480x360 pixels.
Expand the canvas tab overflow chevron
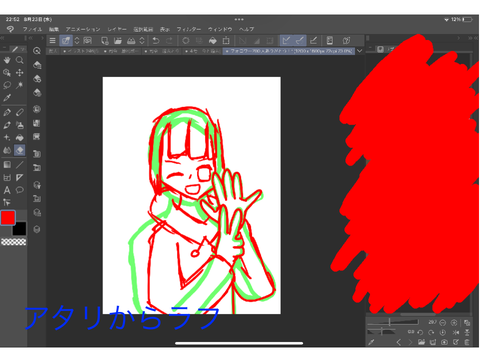click(x=360, y=51)
